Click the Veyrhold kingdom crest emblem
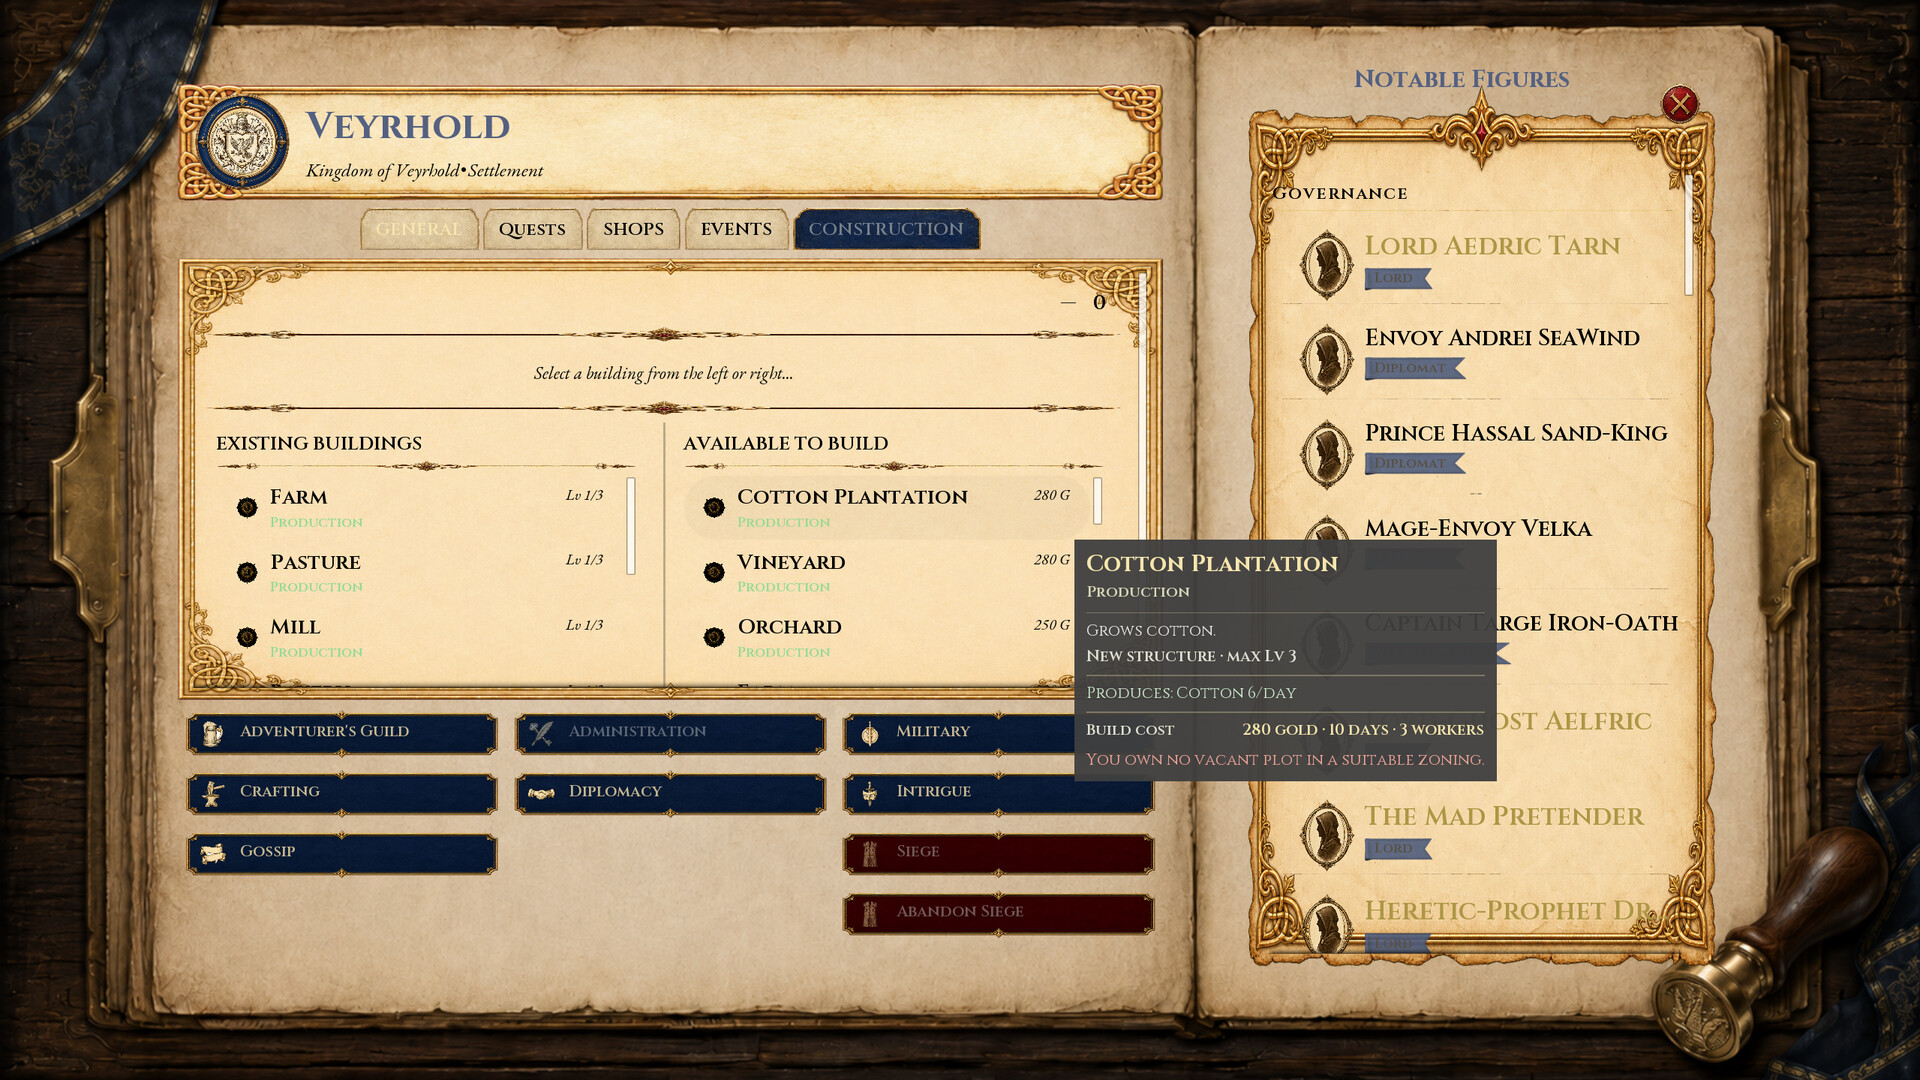This screenshot has width=1920, height=1080. 241,143
